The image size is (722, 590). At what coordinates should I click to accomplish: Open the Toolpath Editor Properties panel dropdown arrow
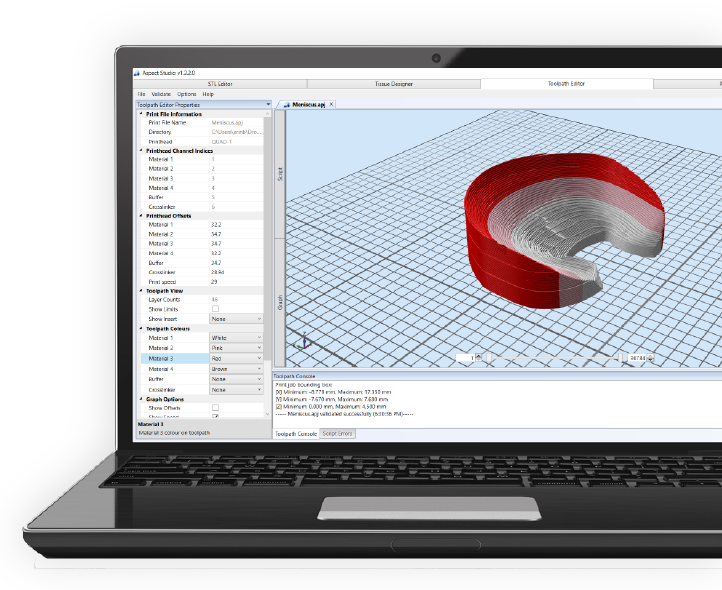click(268, 105)
